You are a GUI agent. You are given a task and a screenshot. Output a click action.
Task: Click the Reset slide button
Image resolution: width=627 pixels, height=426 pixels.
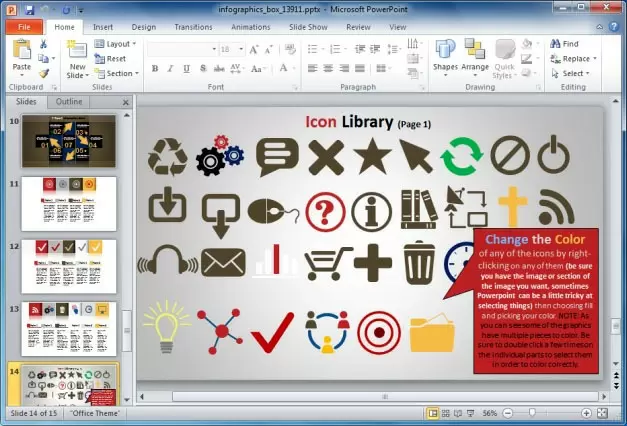[x=112, y=59]
